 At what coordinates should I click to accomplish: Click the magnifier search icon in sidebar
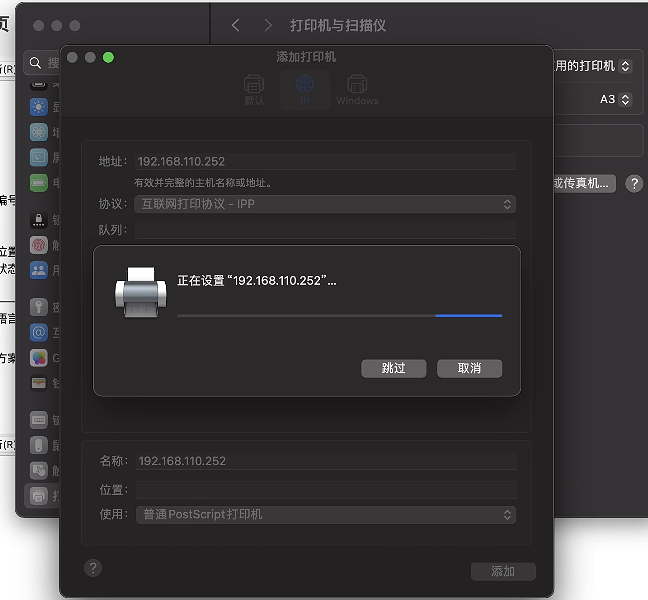pyautogui.click(x=36, y=63)
